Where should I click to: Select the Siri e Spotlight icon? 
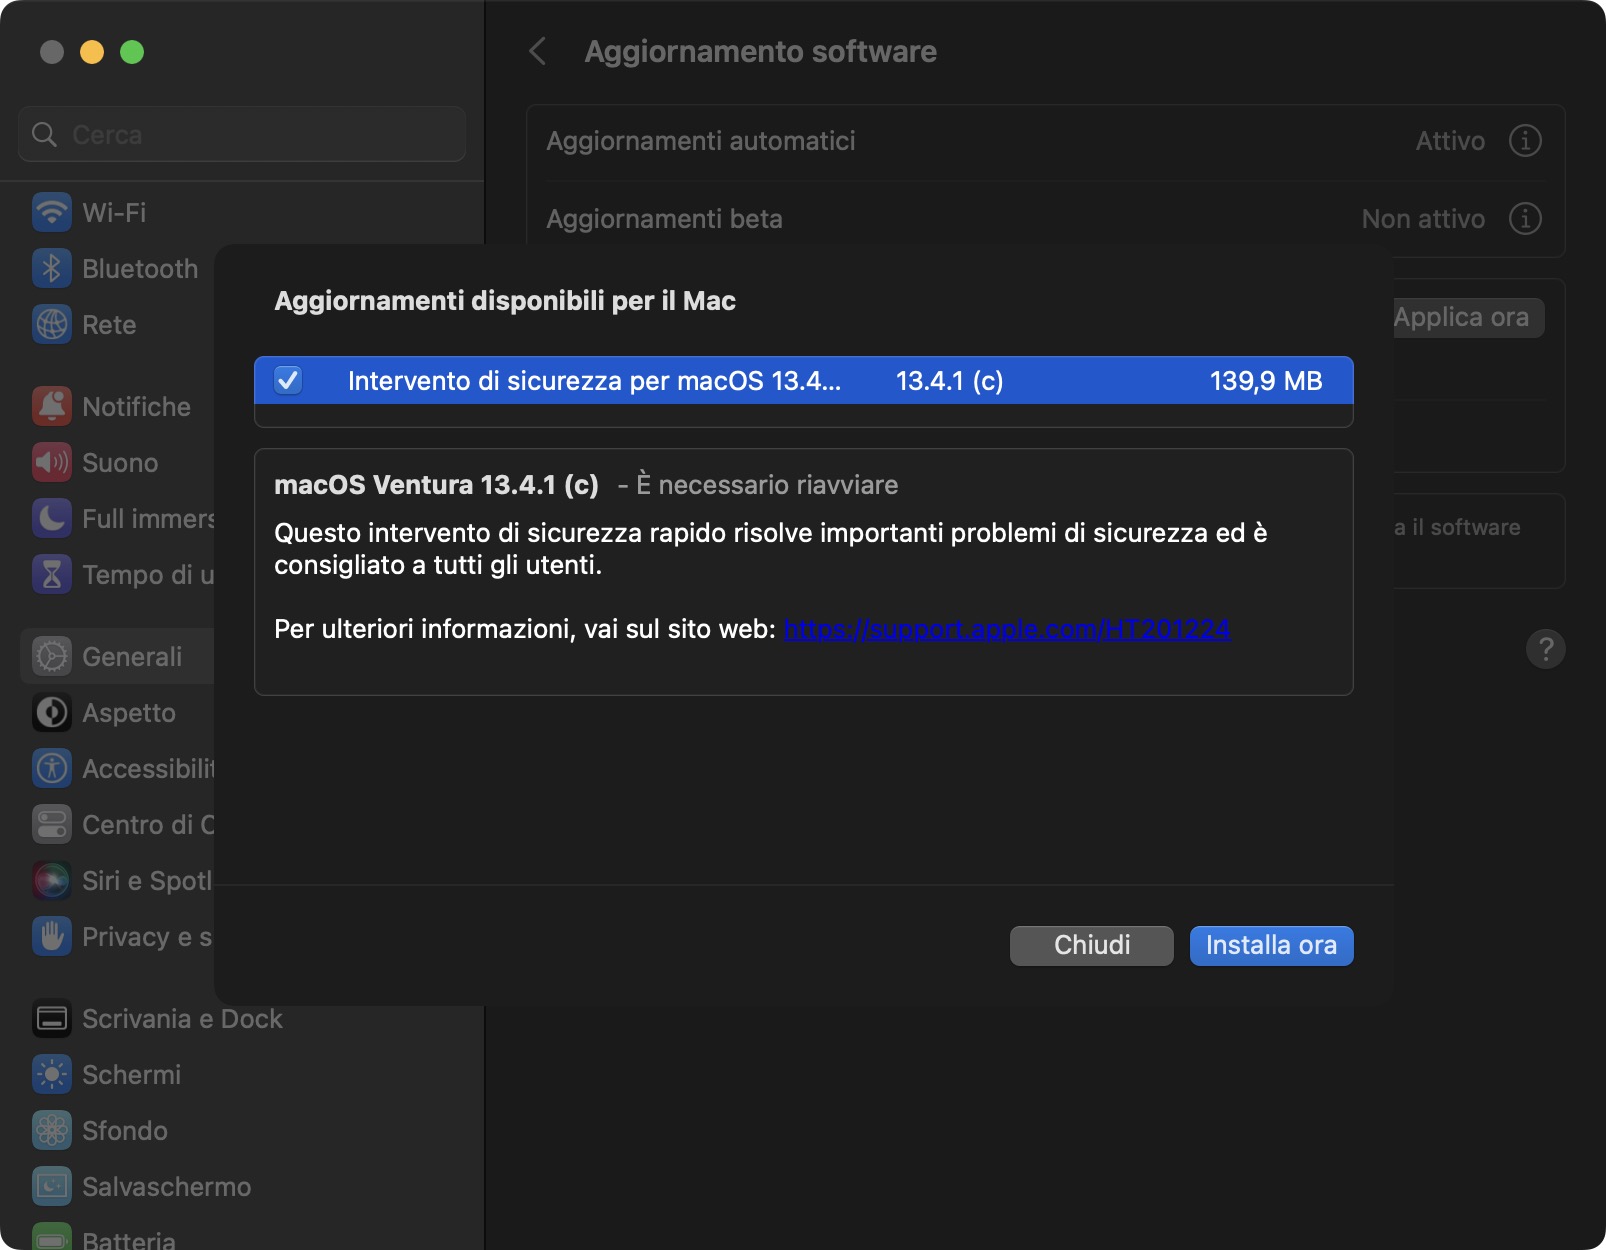pyautogui.click(x=52, y=880)
